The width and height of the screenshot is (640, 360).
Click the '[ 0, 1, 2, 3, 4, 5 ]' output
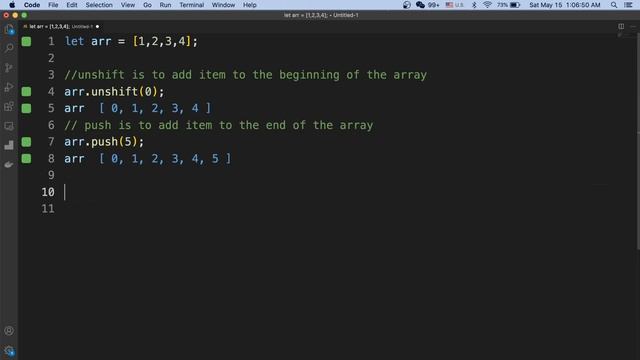[164, 158]
